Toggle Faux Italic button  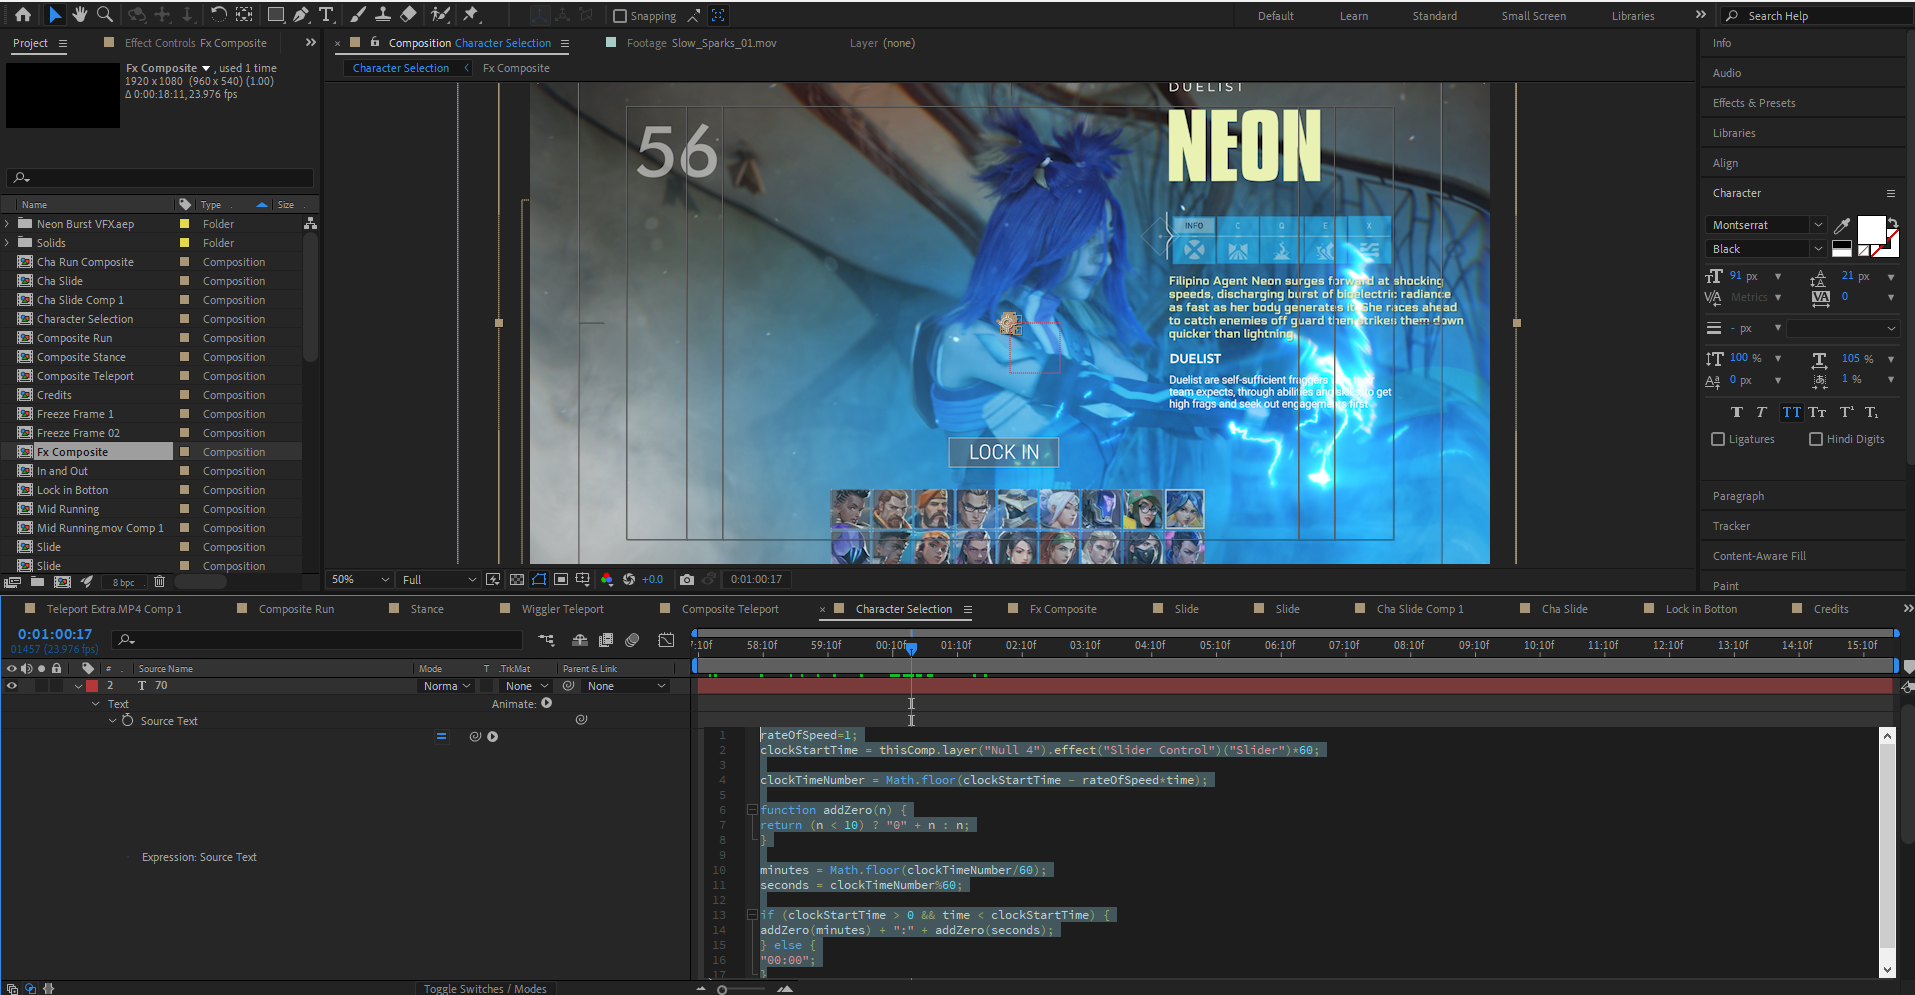tap(1761, 412)
